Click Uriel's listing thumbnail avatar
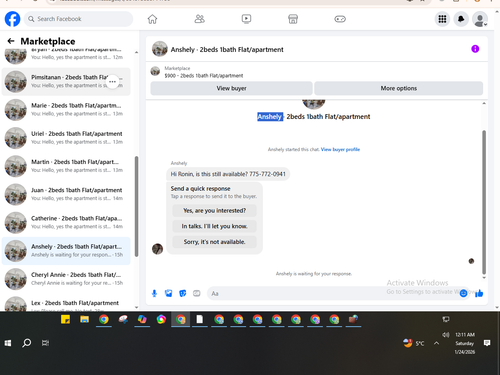Viewport: 500px width, 375px height. click(x=15, y=138)
